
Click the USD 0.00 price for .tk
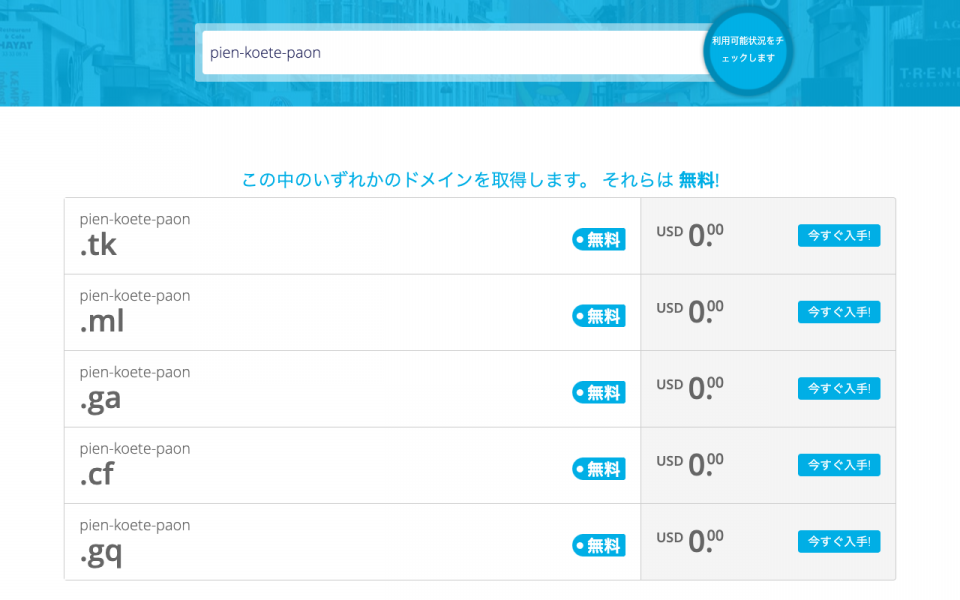(x=690, y=235)
